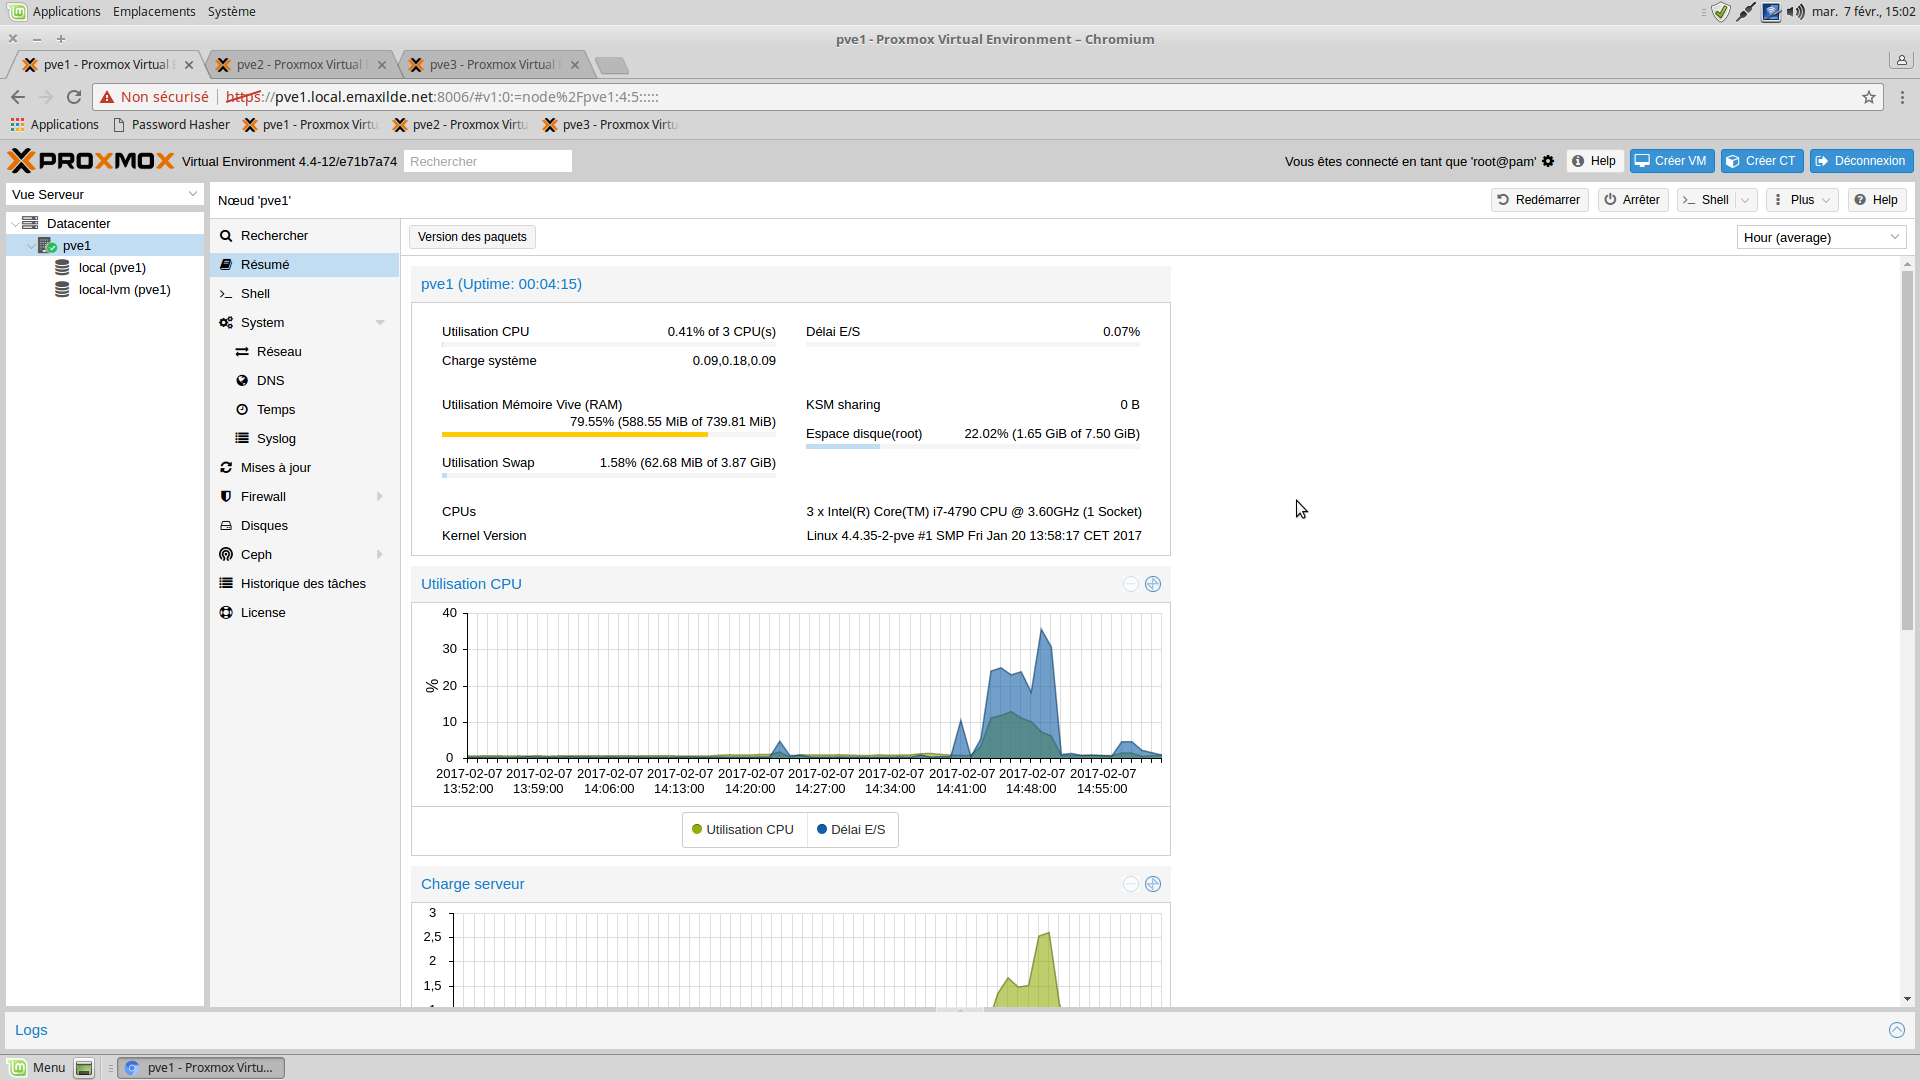Toggle Délai E/S series in legend
The image size is (1920, 1080).
pos(851,830)
